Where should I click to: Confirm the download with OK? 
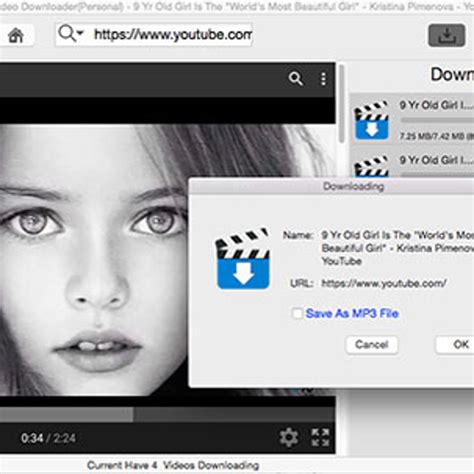click(456, 344)
